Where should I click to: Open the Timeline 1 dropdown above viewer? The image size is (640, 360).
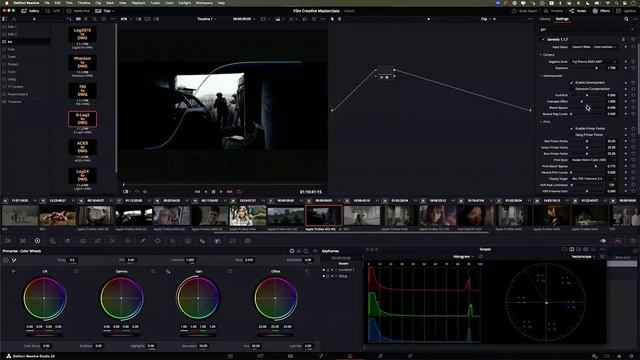click(206, 19)
